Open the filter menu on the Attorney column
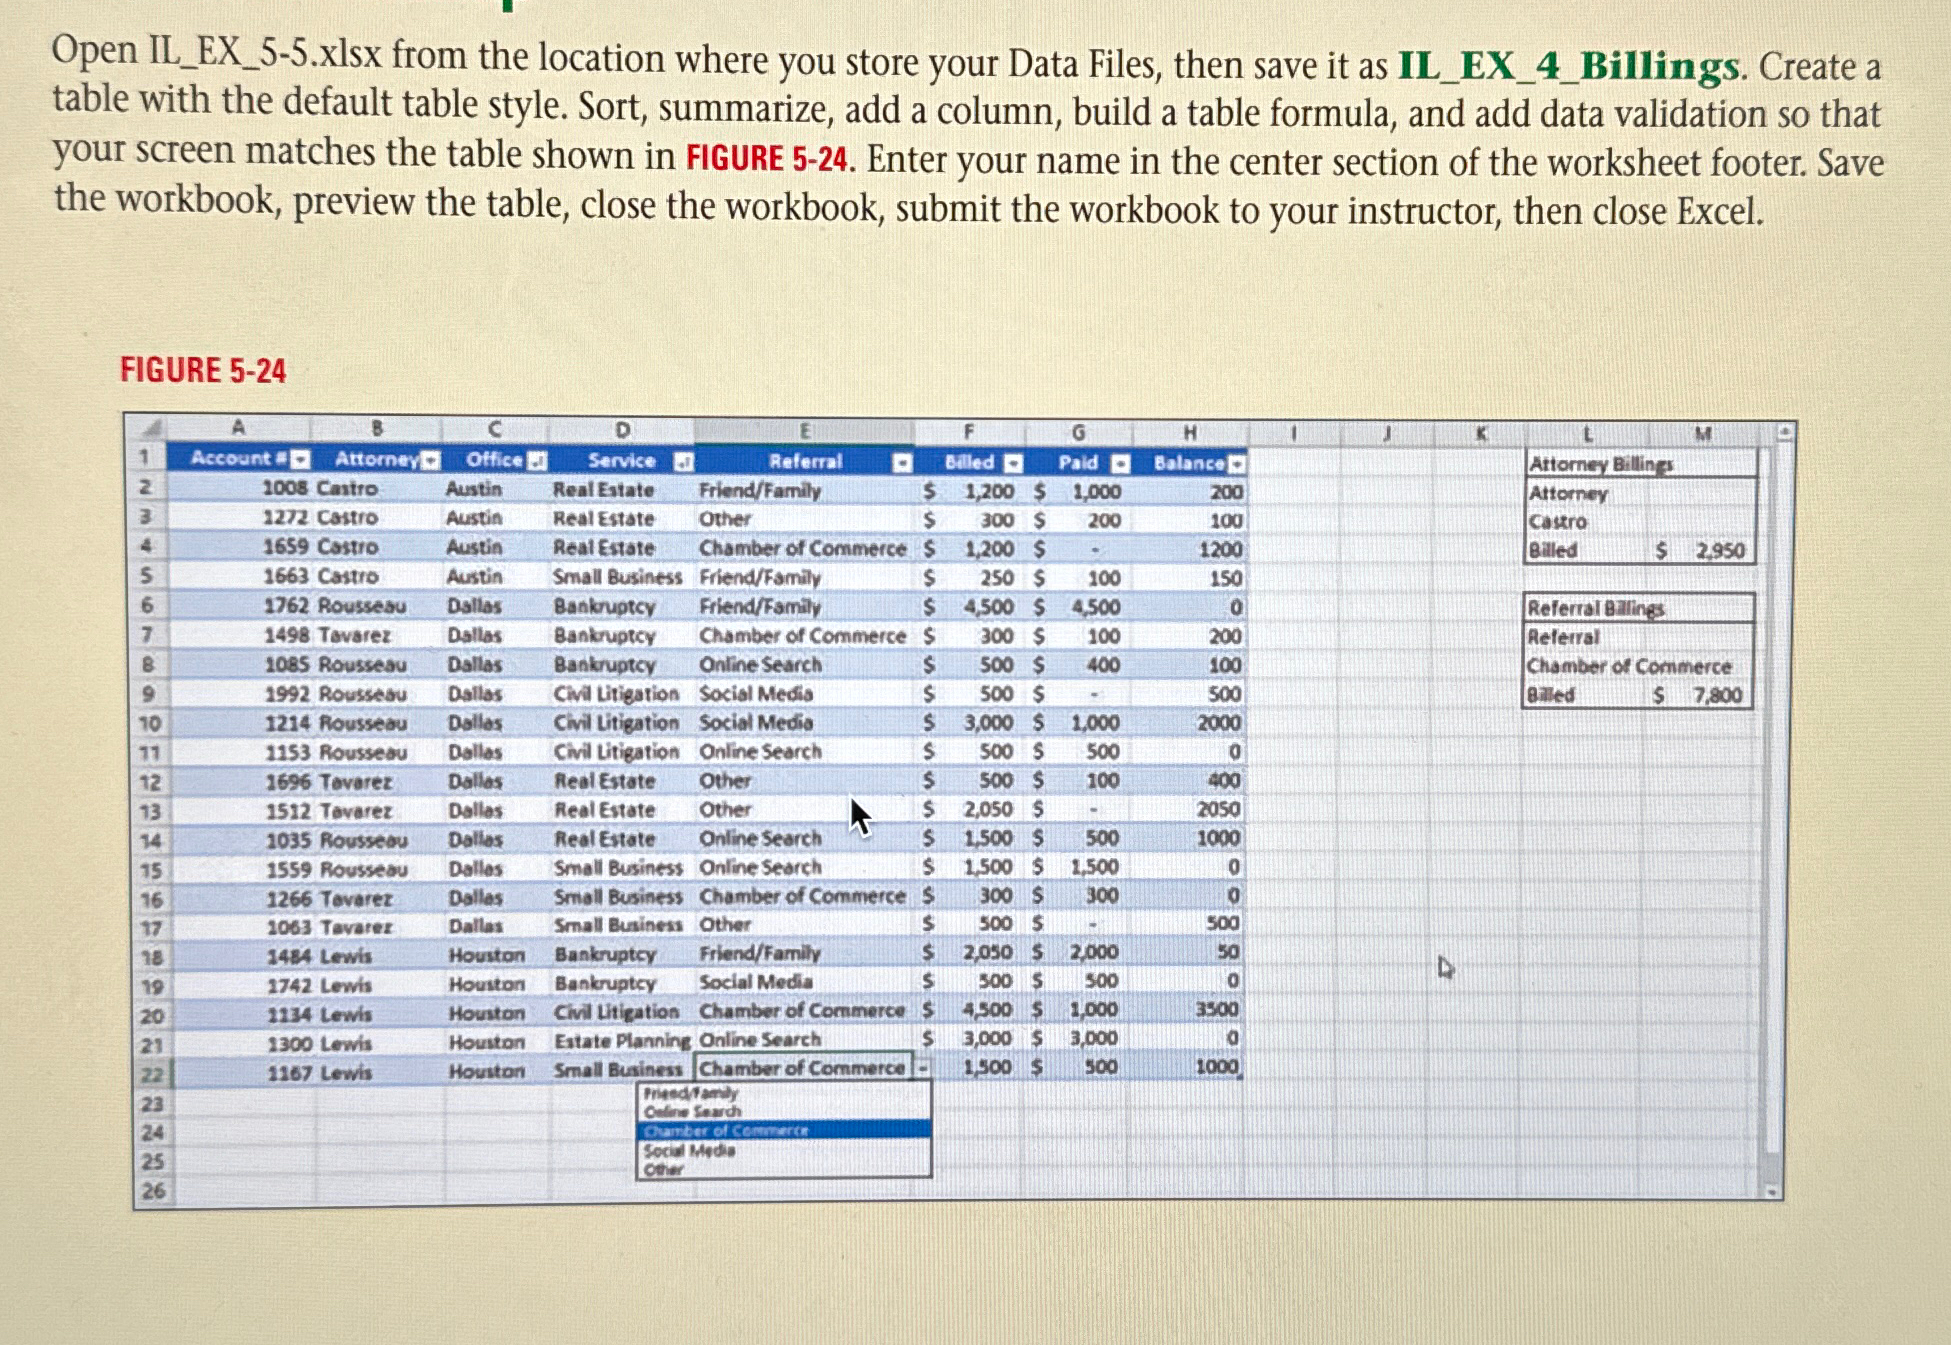 (x=431, y=460)
